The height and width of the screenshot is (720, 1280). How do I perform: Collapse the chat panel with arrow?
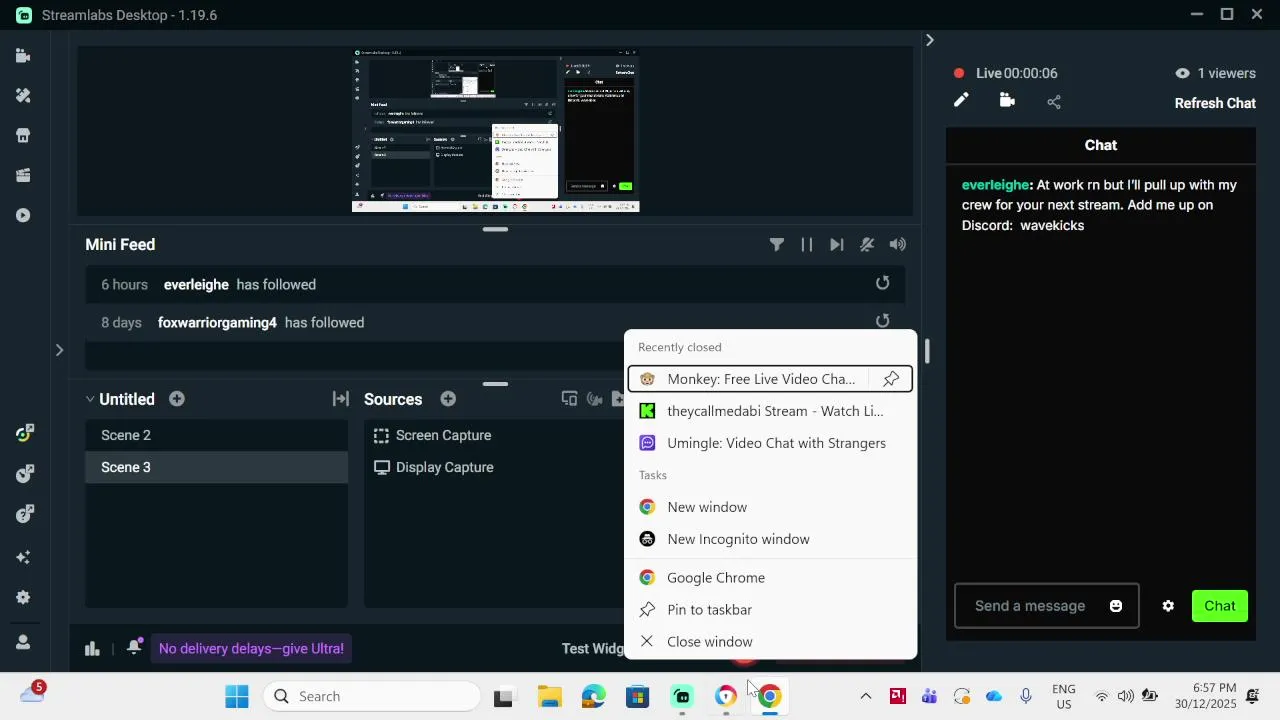(930, 40)
